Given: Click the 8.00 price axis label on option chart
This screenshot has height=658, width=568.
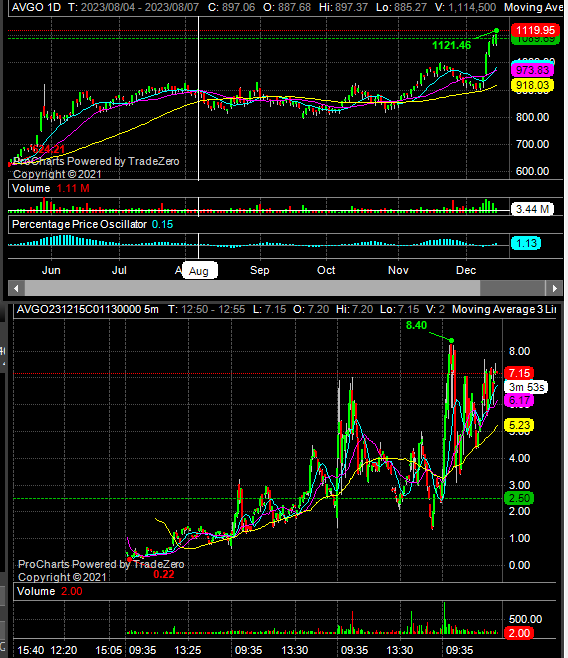Looking at the screenshot, I should coord(519,351).
